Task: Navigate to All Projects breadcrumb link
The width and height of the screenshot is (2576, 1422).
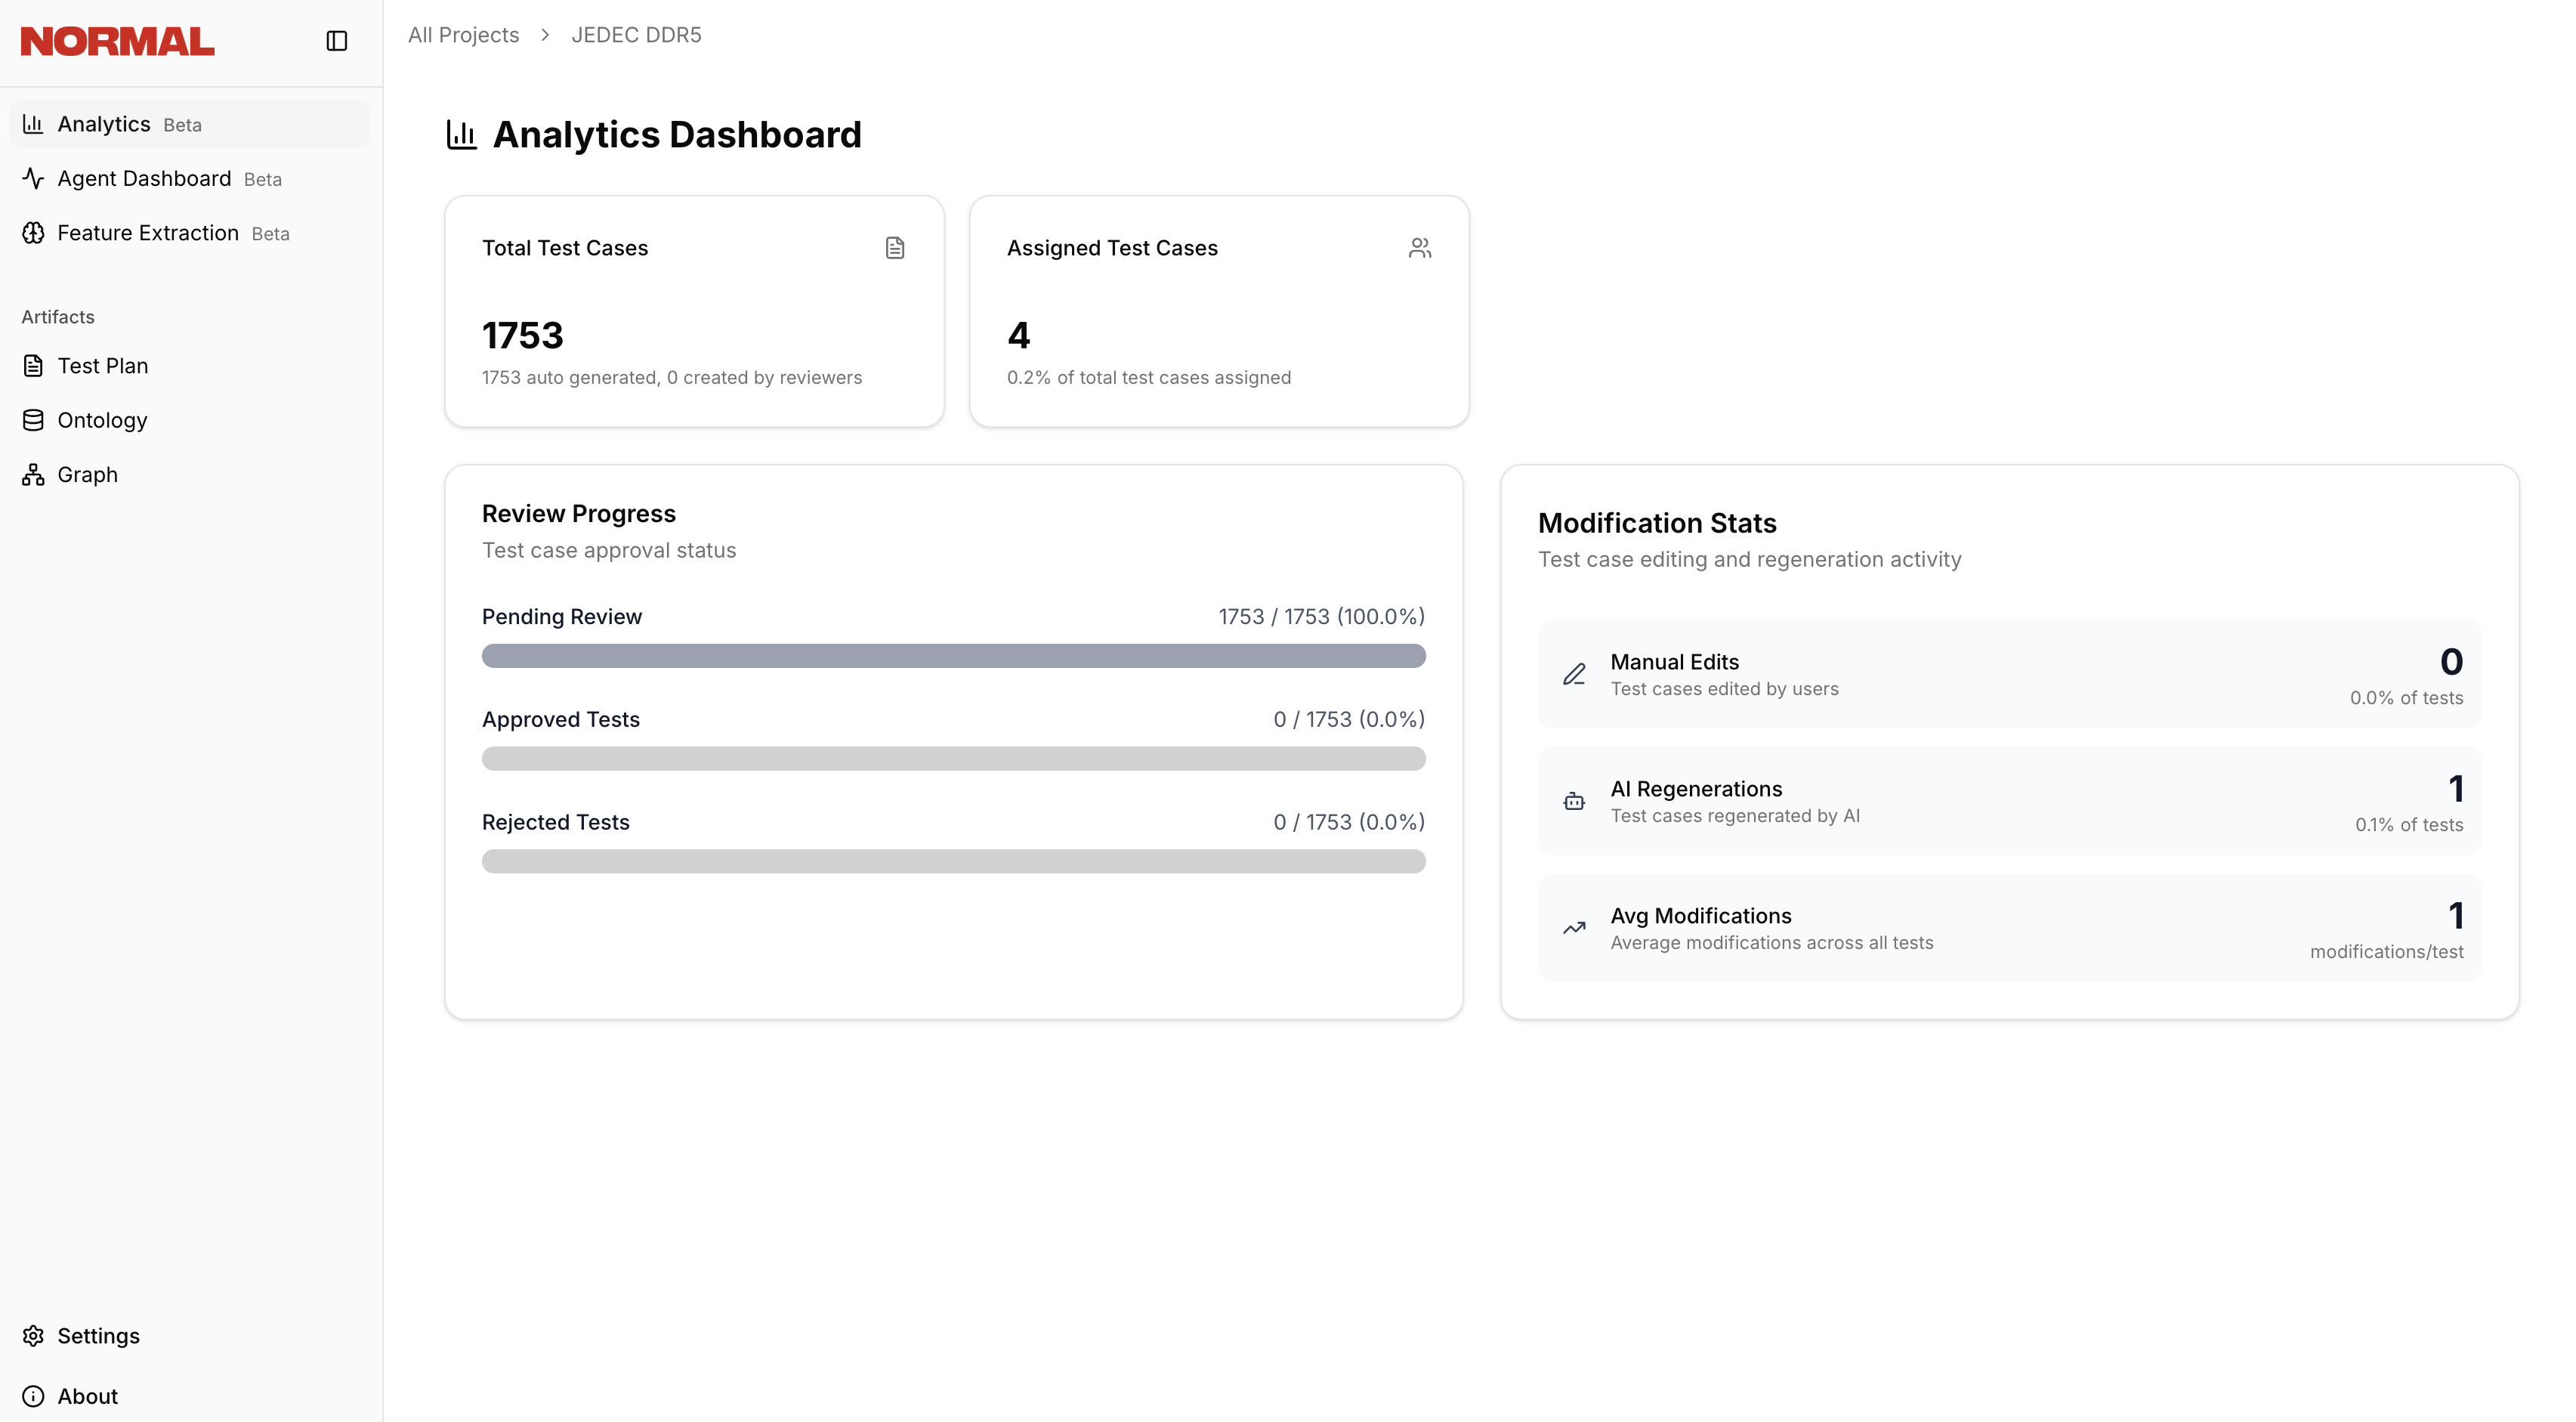Action: [462, 34]
